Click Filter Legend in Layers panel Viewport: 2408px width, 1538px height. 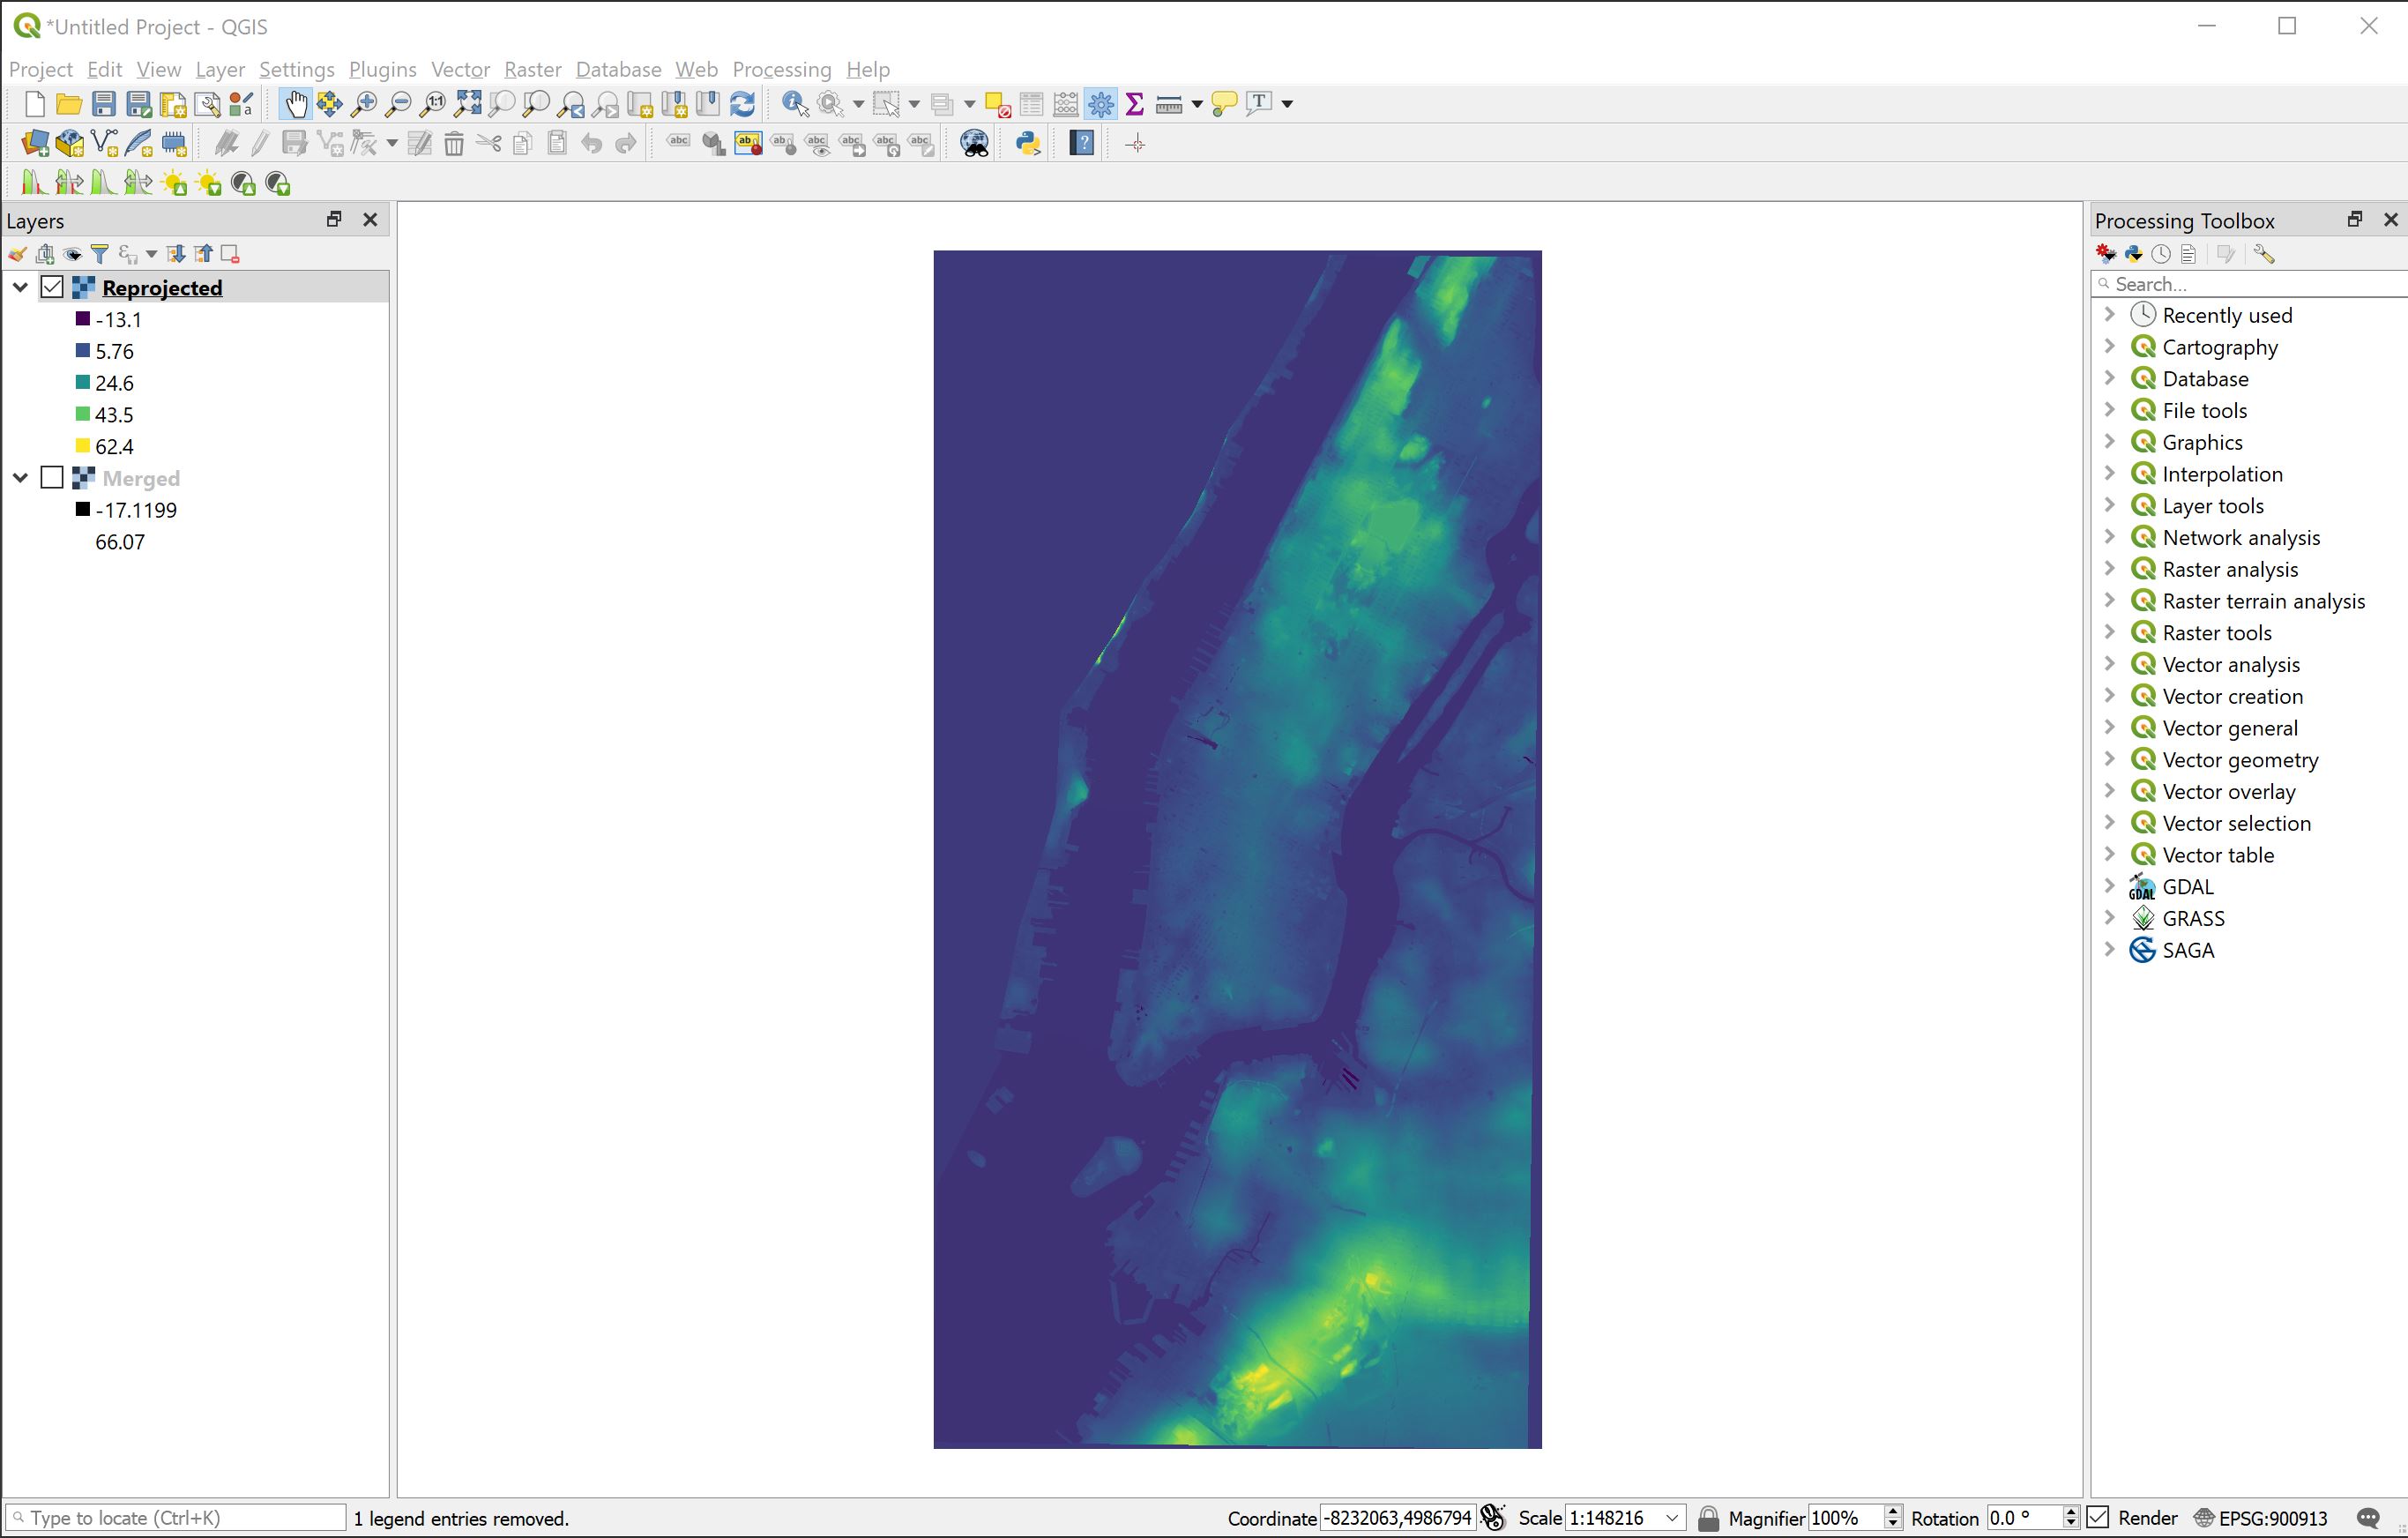click(100, 254)
